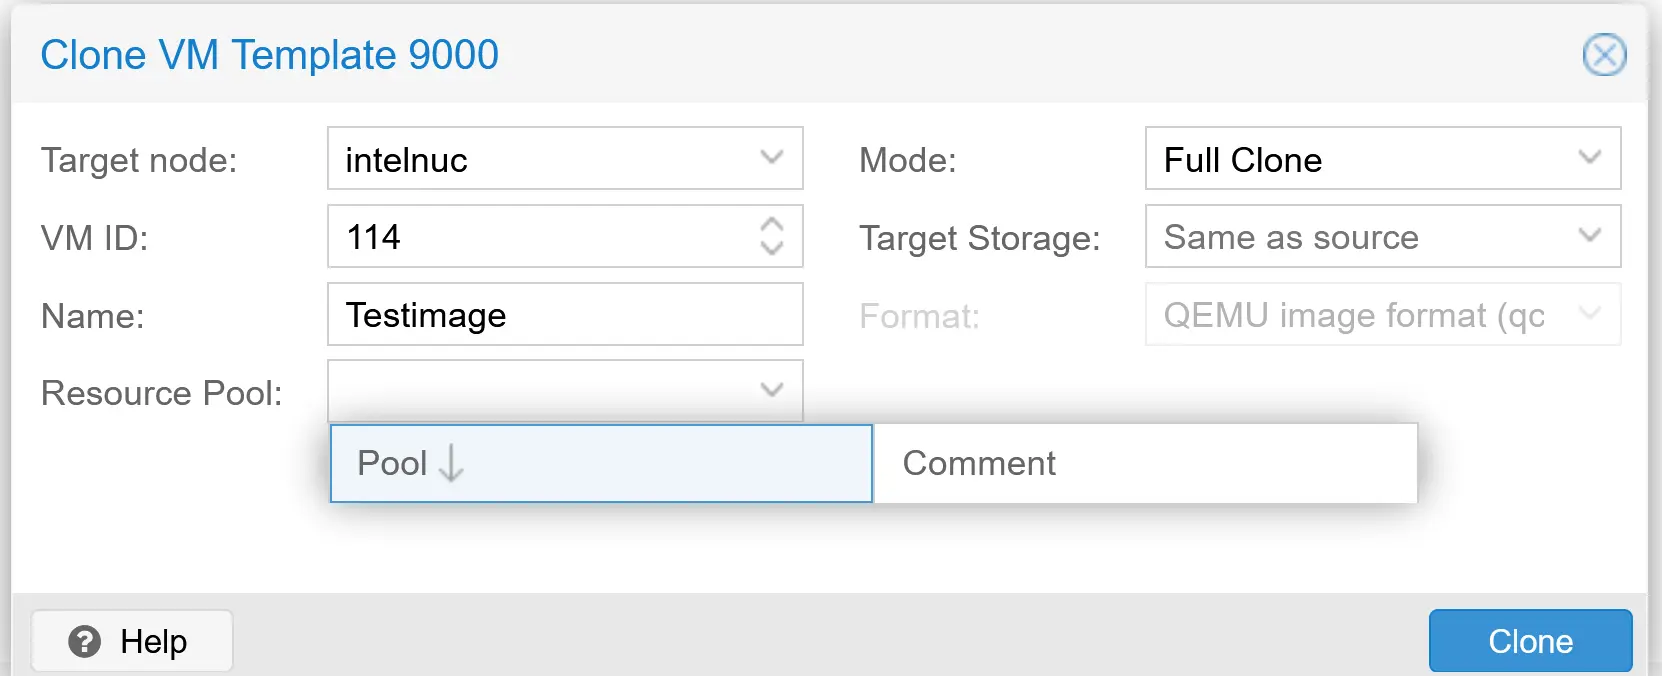Viewport: 1662px width, 676px height.
Task: Expand the Target Storage dropdown arrow
Action: pos(1589,236)
